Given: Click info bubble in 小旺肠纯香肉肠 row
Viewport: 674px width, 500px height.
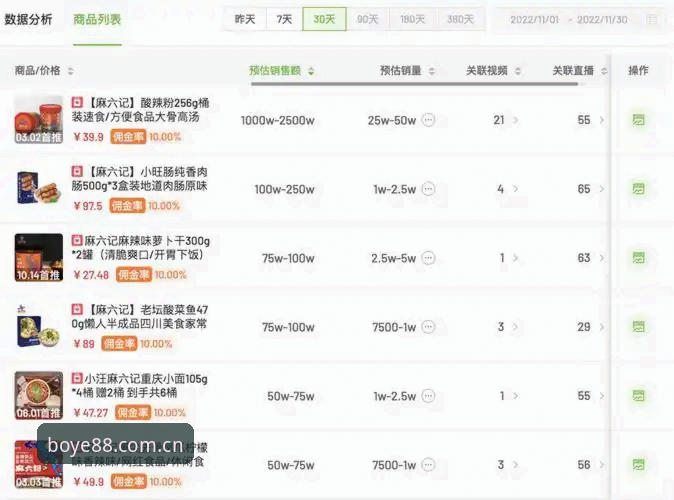Looking at the screenshot, I should pyautogui.click(x=428, y=189).
